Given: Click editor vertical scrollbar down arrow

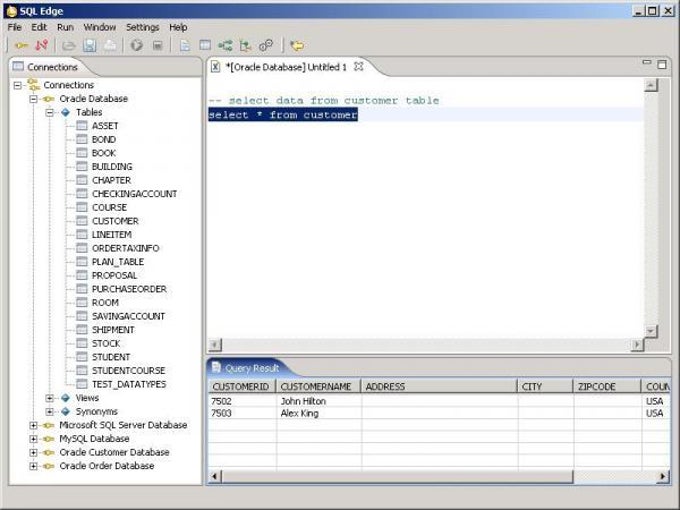Looking at the screenshot, I should coord(651,331).
